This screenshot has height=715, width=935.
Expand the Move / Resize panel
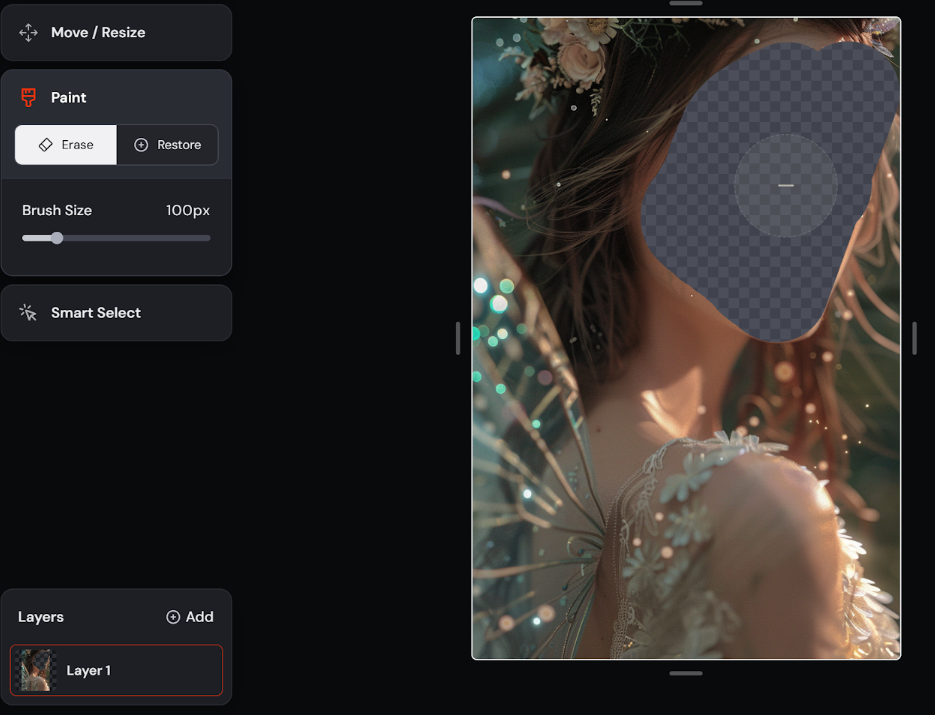[116, 33]
